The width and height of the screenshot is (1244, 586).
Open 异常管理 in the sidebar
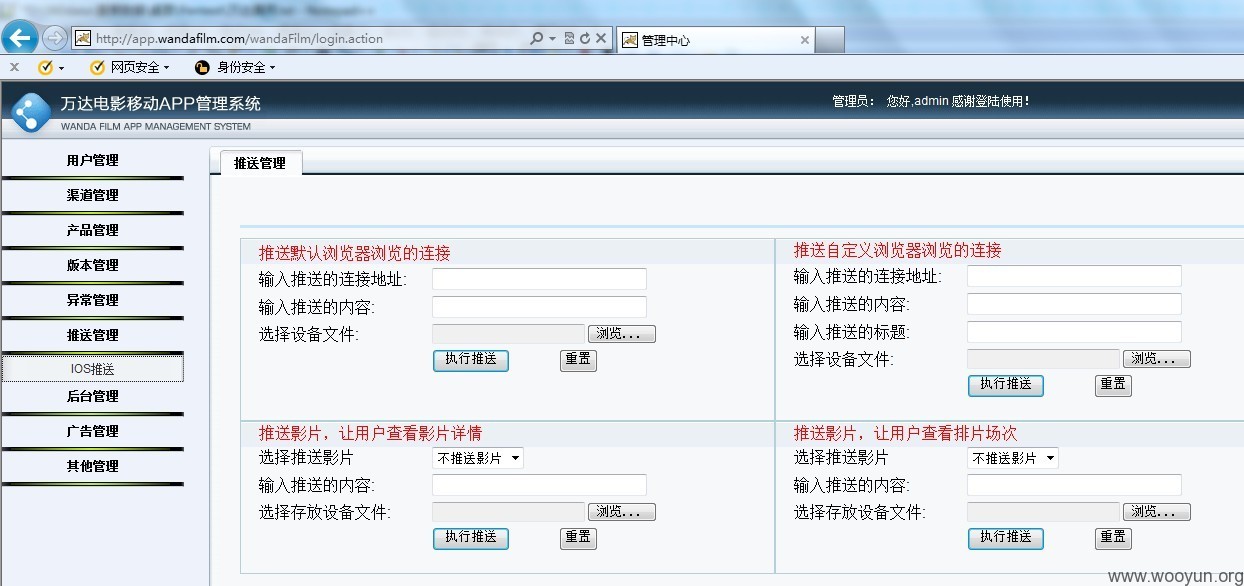click(92, 300)
